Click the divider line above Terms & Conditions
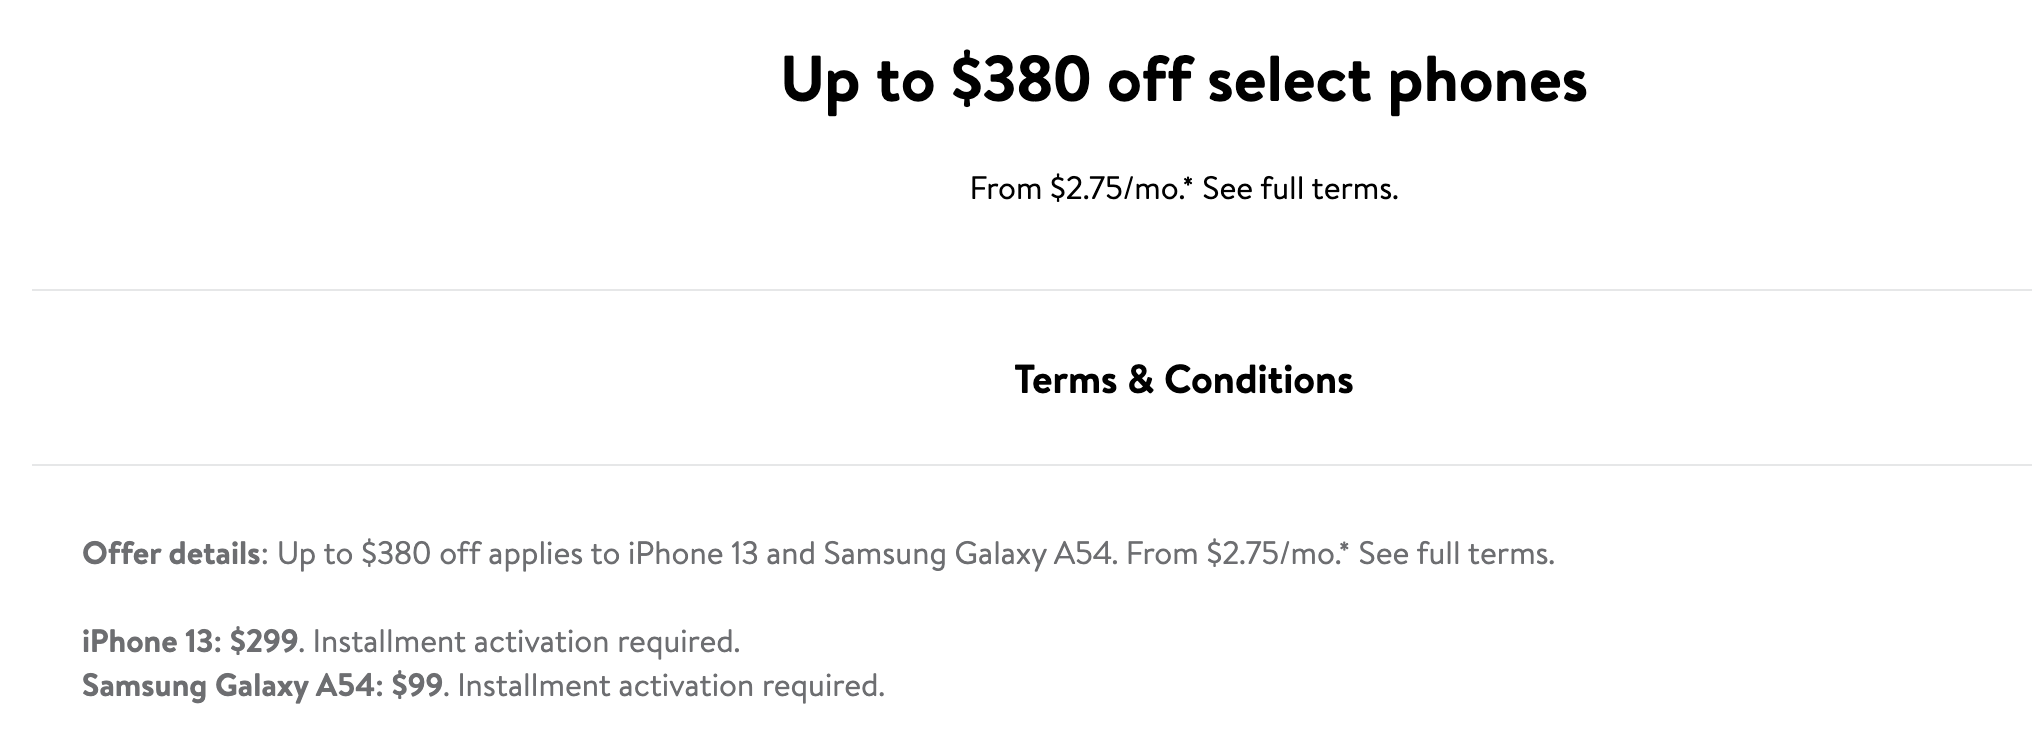 coord(1032,290)
